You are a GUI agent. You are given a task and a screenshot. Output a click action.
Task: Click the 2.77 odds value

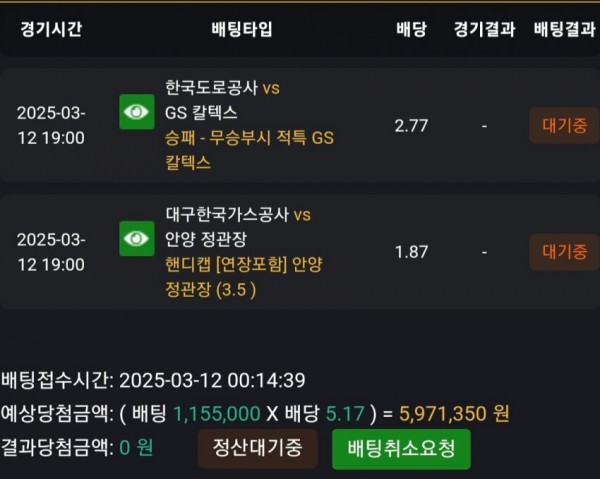(x=411, y=126)
